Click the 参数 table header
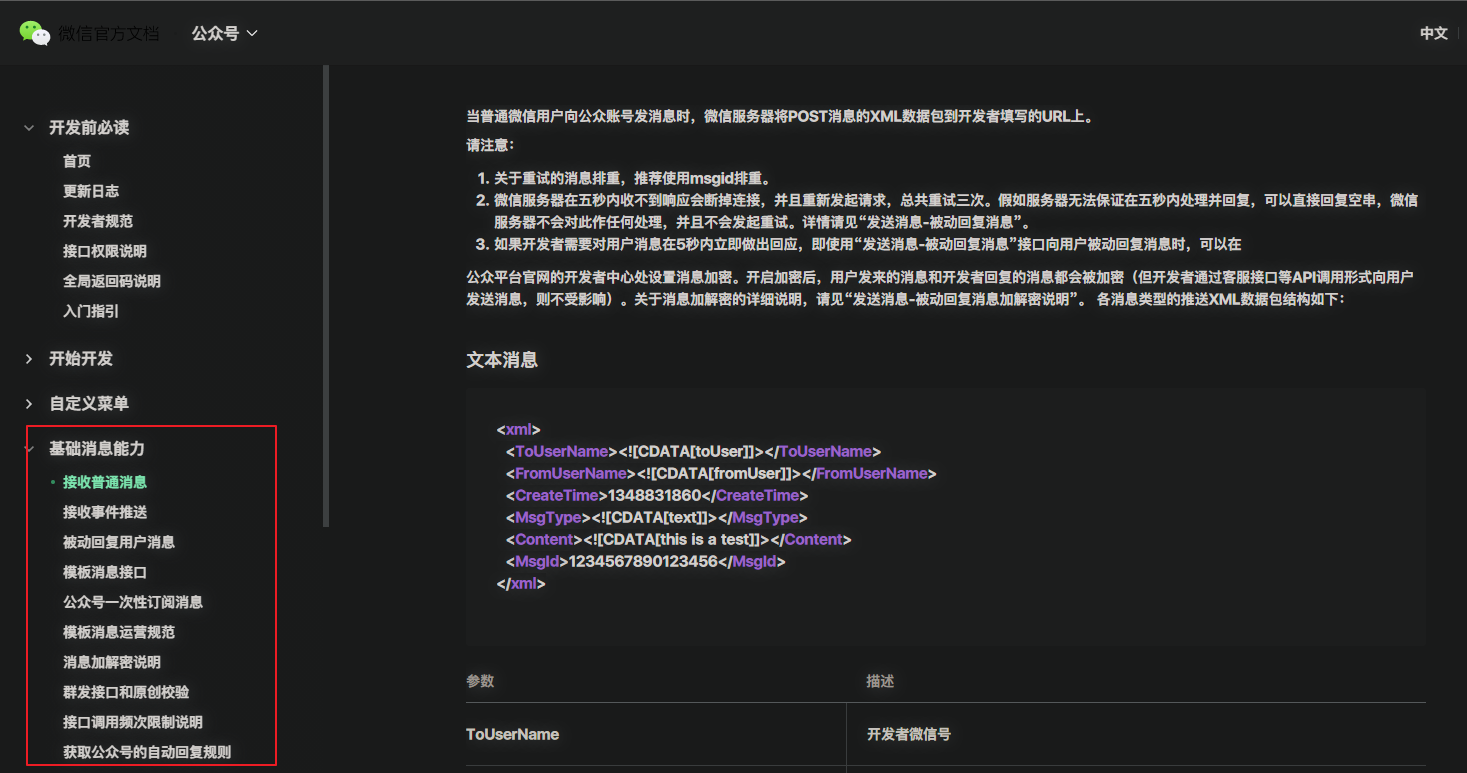 pyautogui.click(x=480, y=681)
